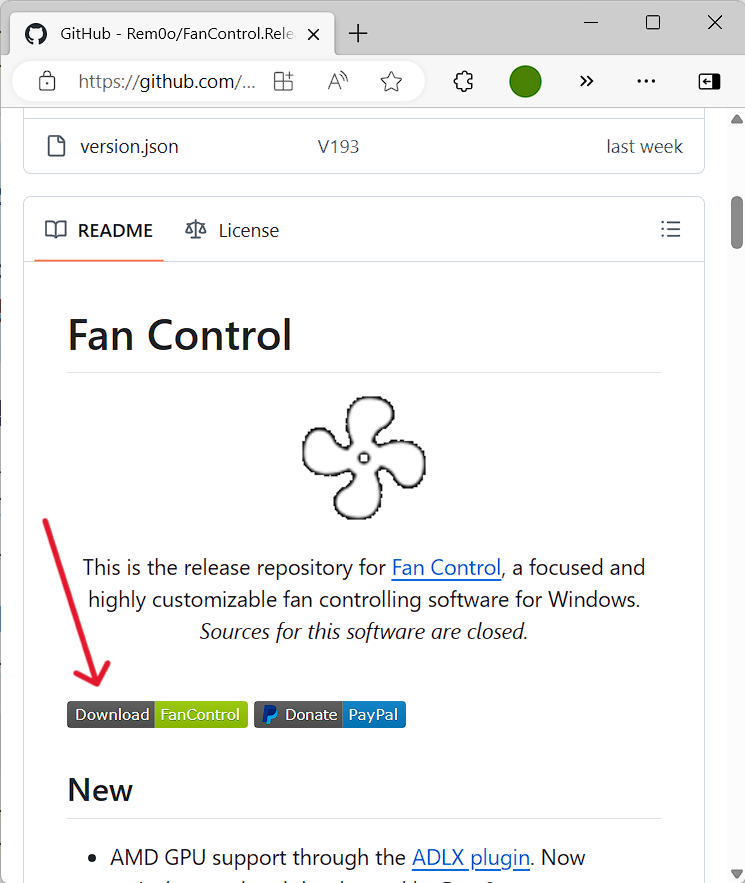Click the version.json file icon
The height and width of the screenshot is (883, 745).
point(56,146)
